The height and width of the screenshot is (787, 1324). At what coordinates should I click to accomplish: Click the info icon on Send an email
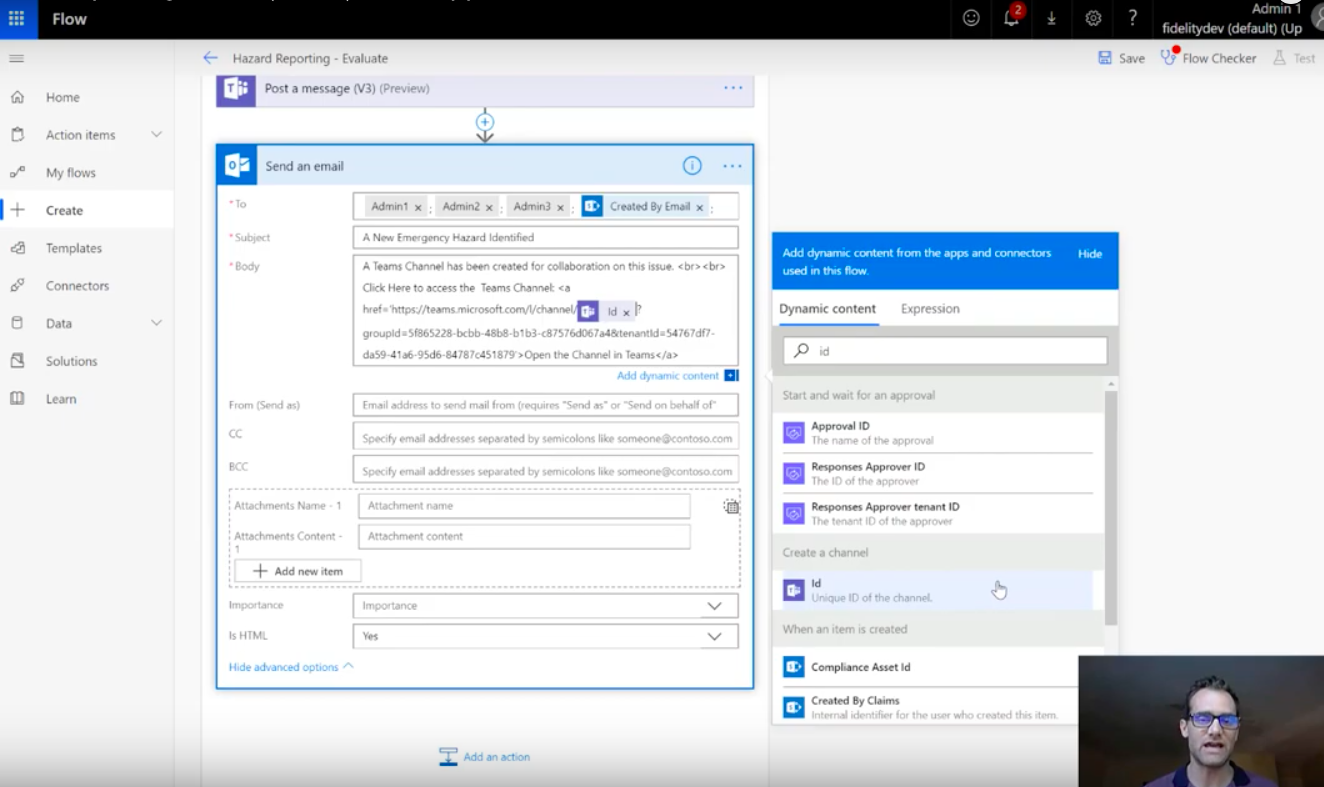pyautogui.click(x=692, y=166)
